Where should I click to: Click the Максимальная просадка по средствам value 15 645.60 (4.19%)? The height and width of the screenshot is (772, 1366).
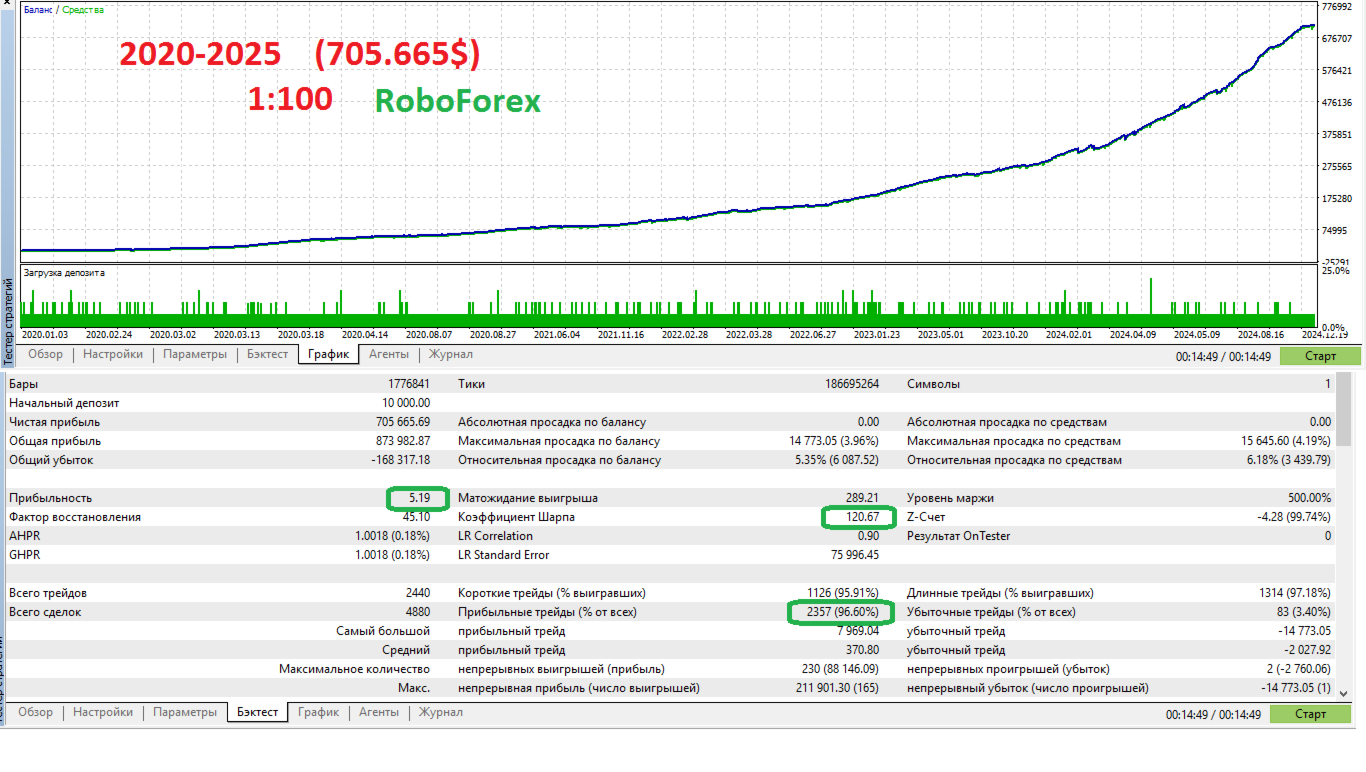[x=1286, y=441]
